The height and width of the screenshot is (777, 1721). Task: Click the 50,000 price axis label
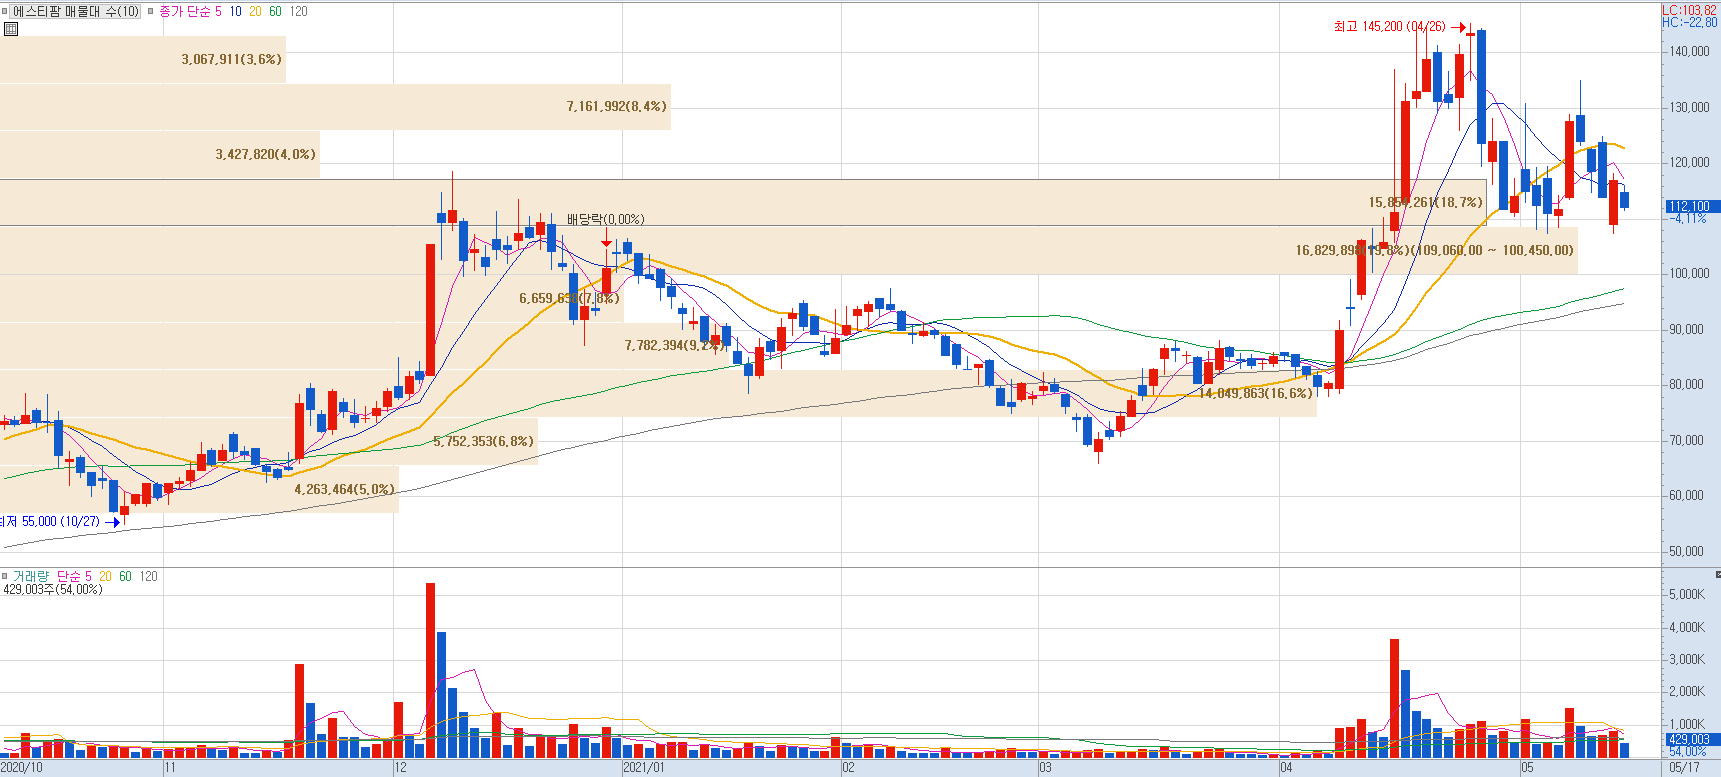(1686, 551)
